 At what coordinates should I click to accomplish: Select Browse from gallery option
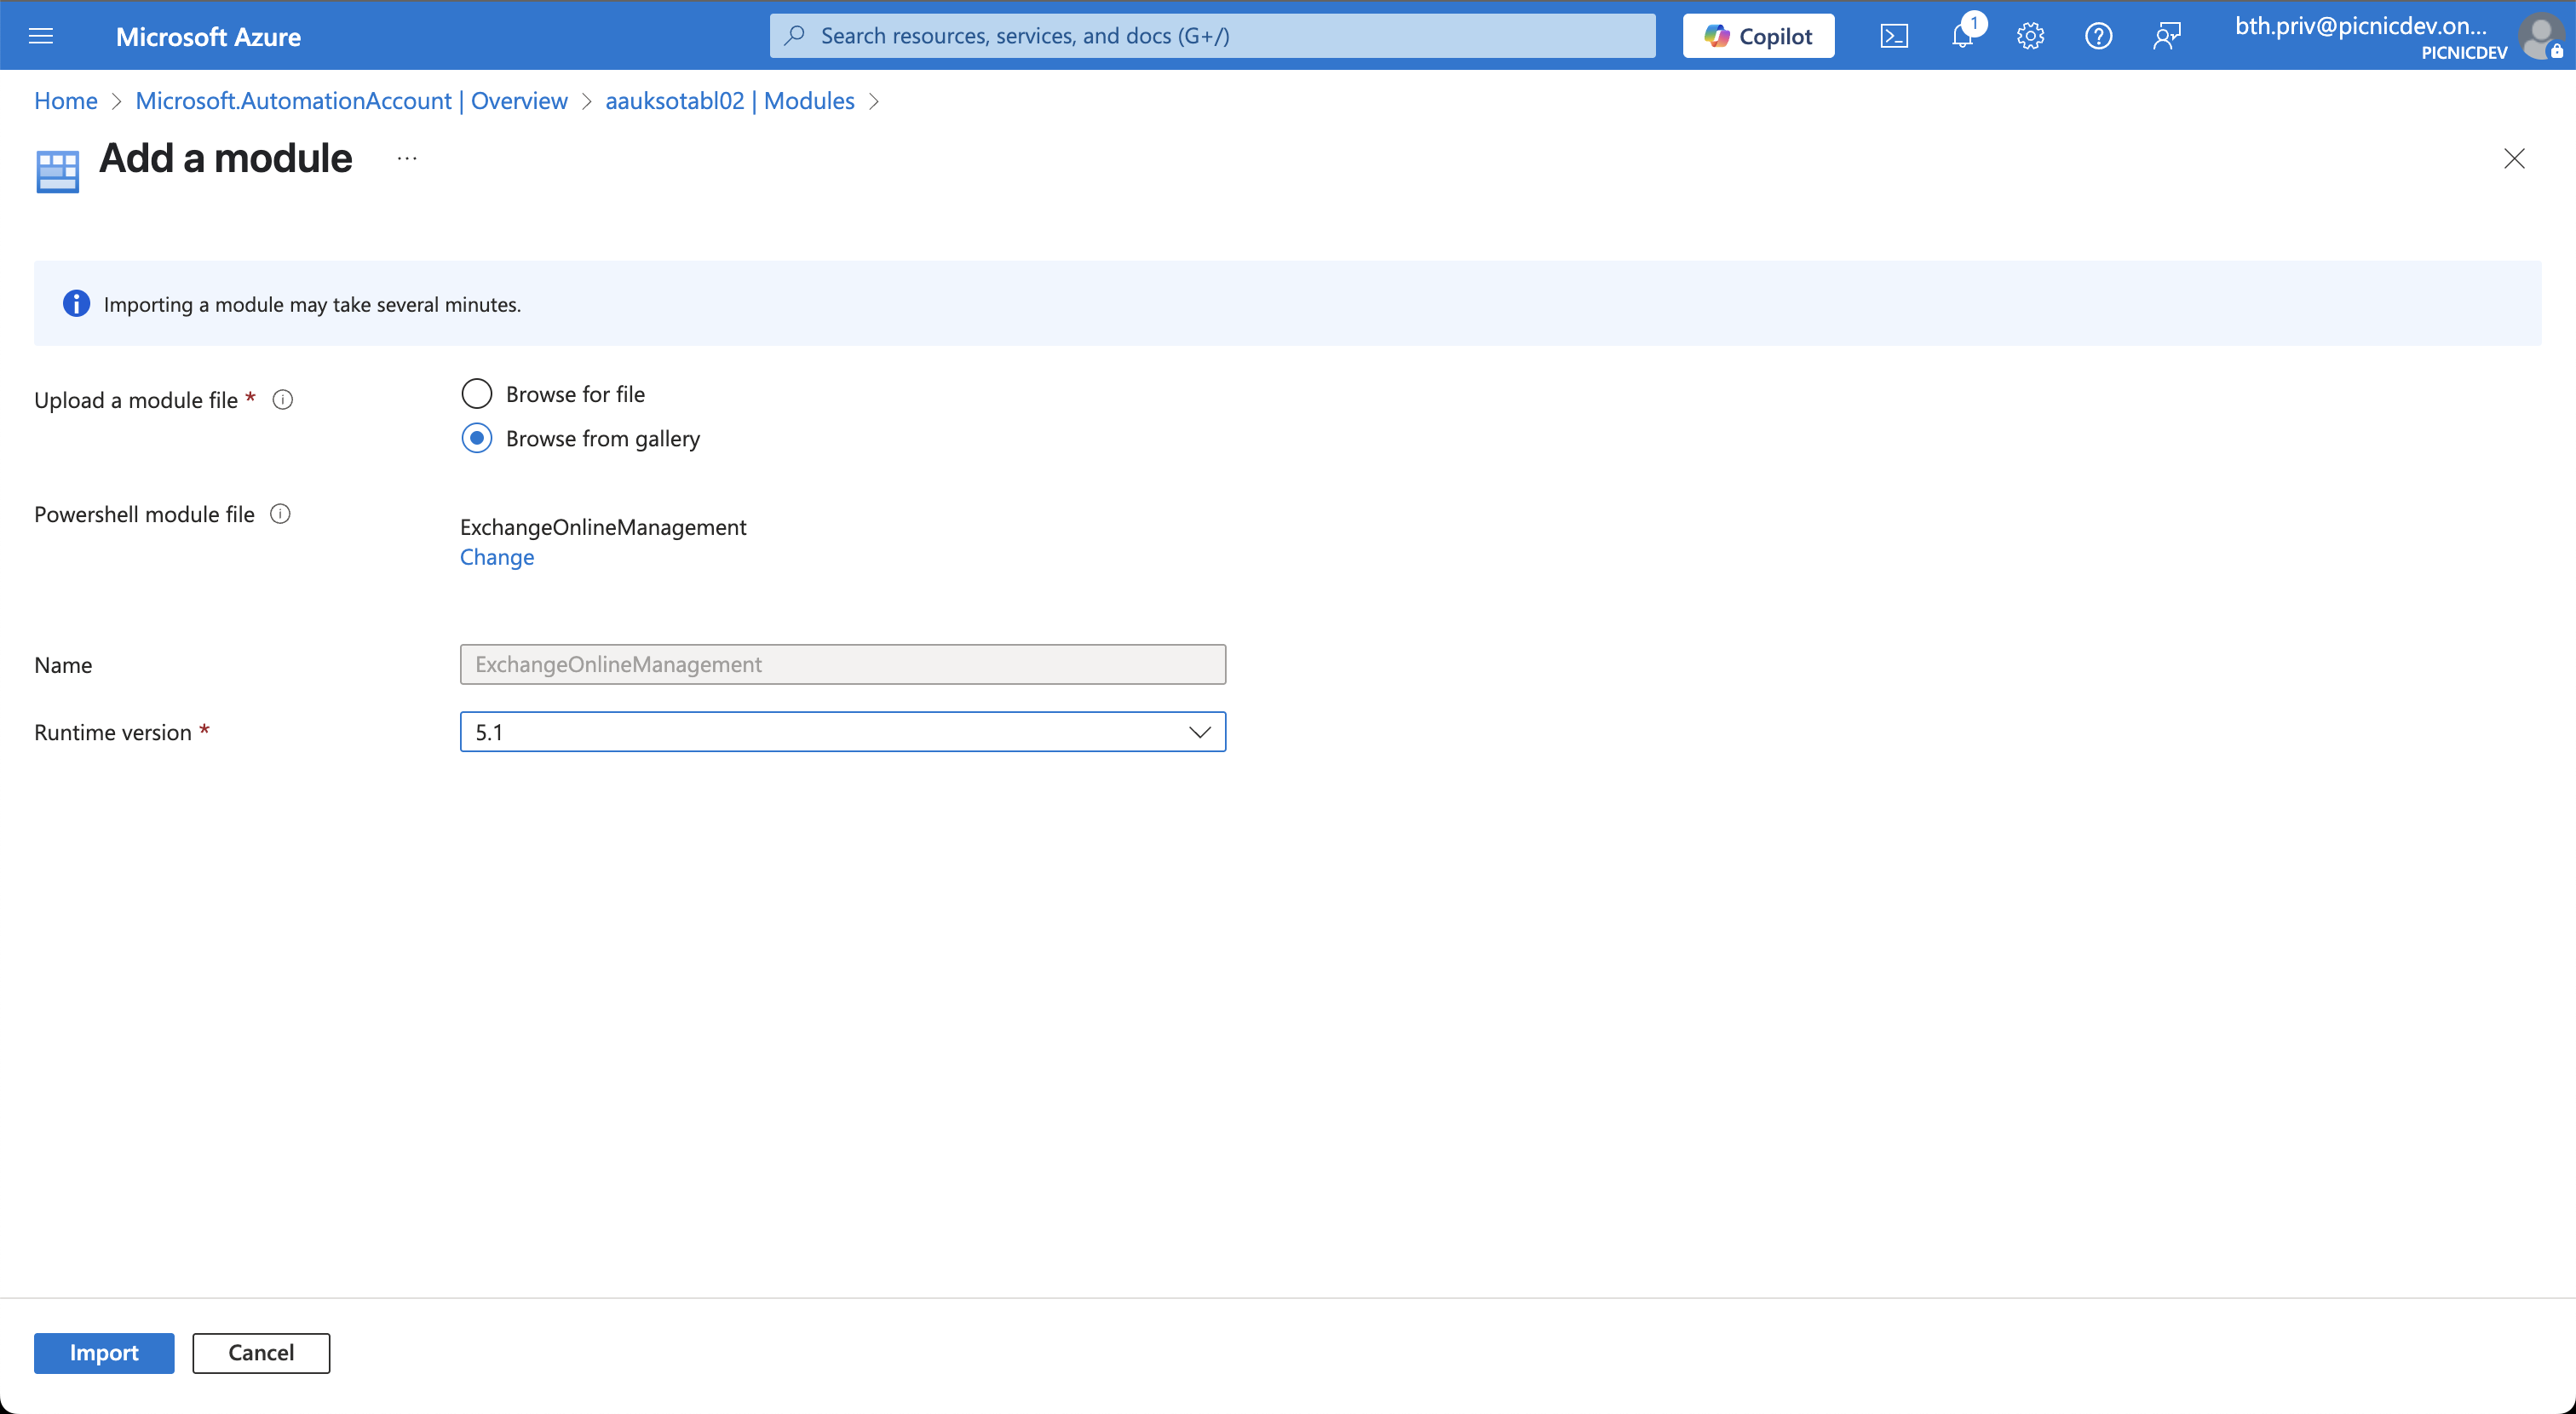point(477,438)
